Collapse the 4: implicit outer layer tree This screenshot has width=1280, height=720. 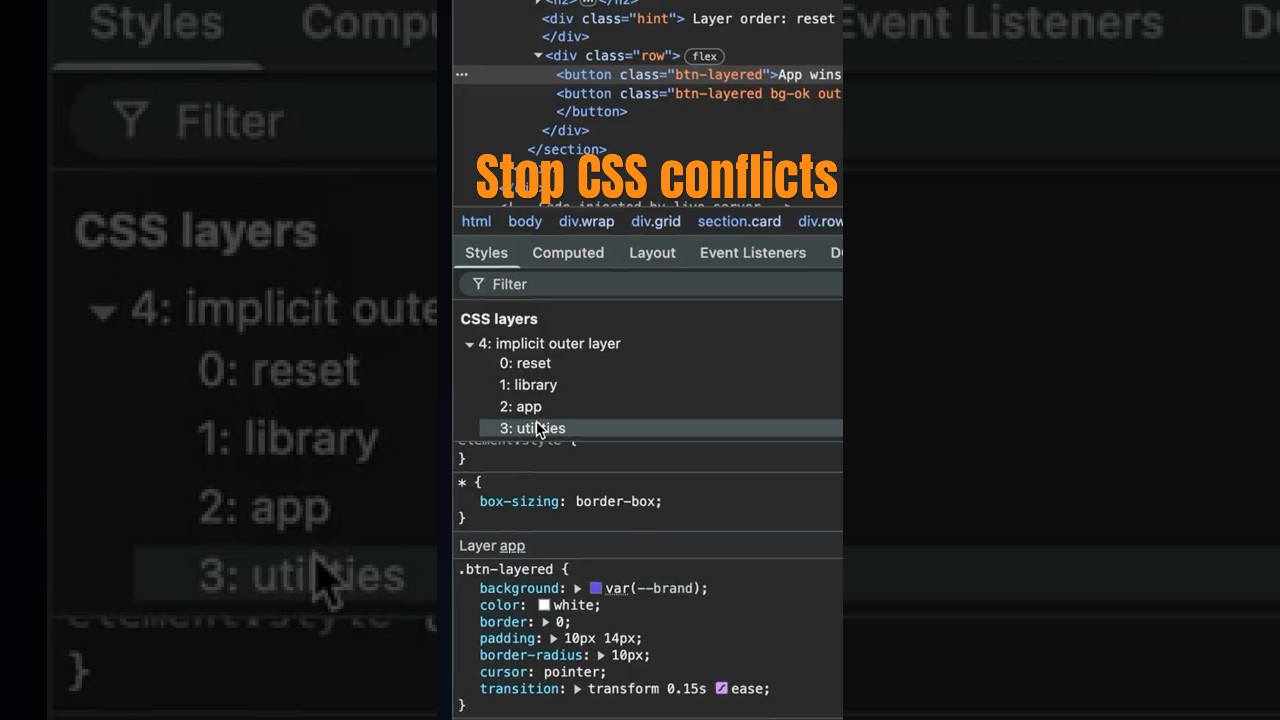coord(469,344)
